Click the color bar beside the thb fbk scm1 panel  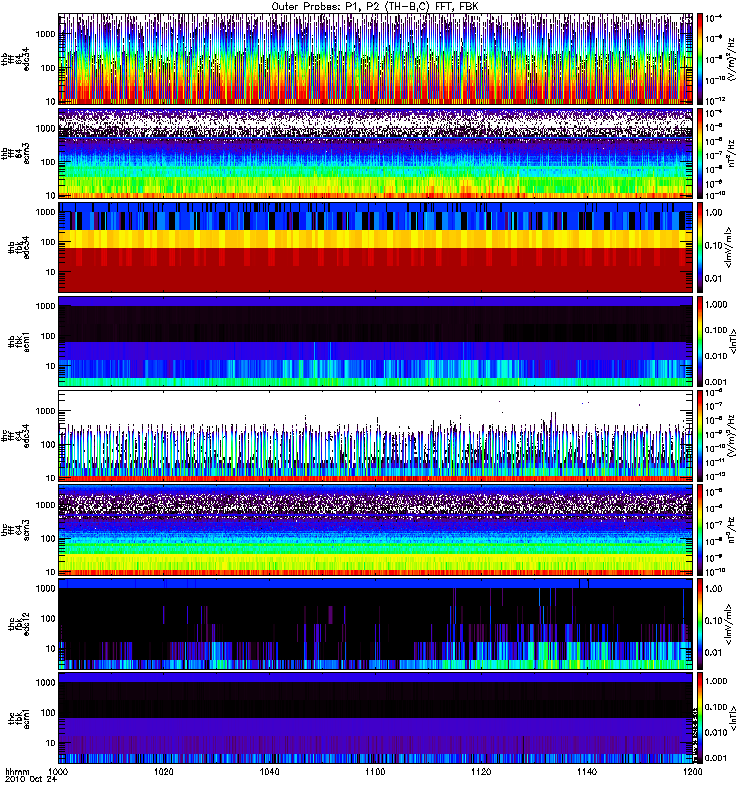pyautogui.click(x=700, y=341)
